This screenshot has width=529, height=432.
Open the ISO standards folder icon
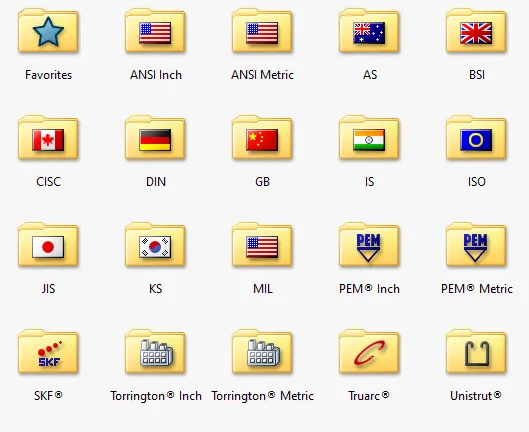tap(476, 138)
